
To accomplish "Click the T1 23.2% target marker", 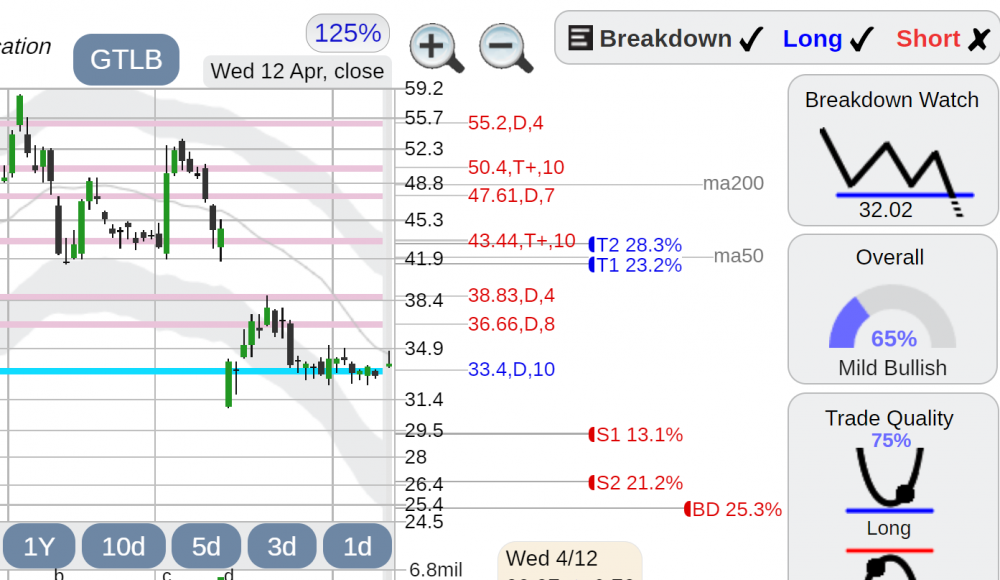I will pyautogui.click(x=636, y=265).
